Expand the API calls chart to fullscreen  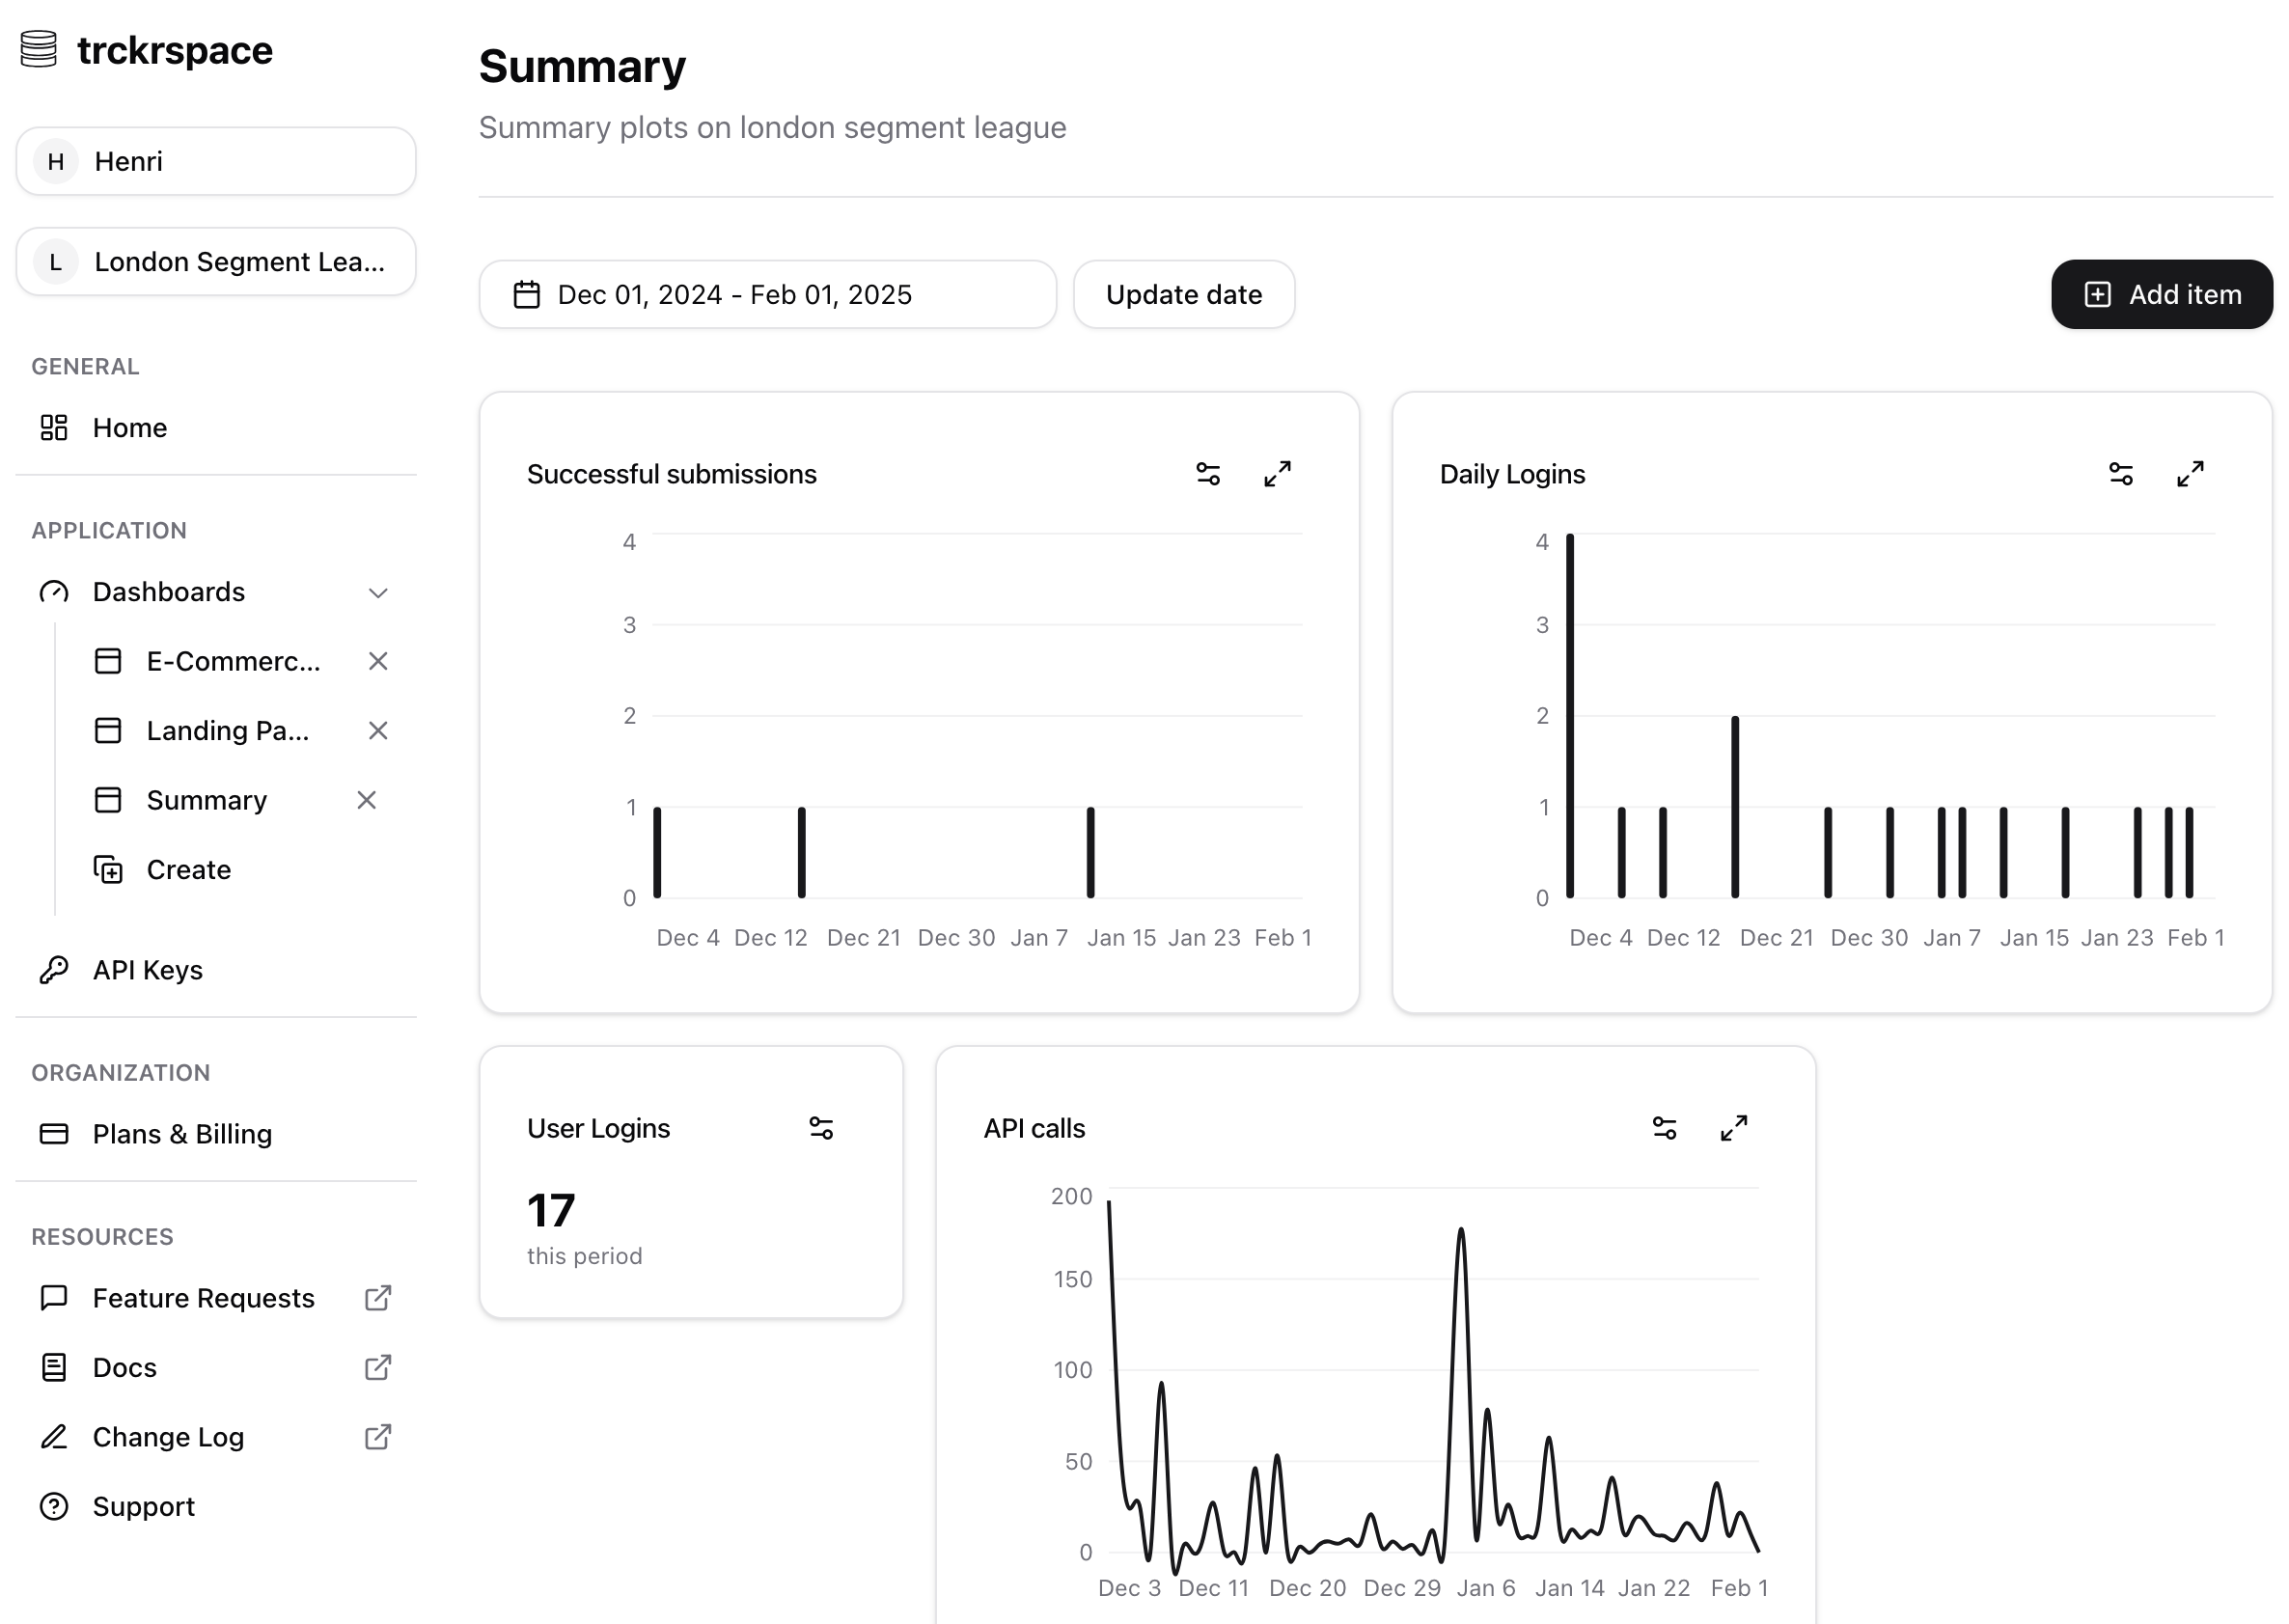point(1732,1128)
